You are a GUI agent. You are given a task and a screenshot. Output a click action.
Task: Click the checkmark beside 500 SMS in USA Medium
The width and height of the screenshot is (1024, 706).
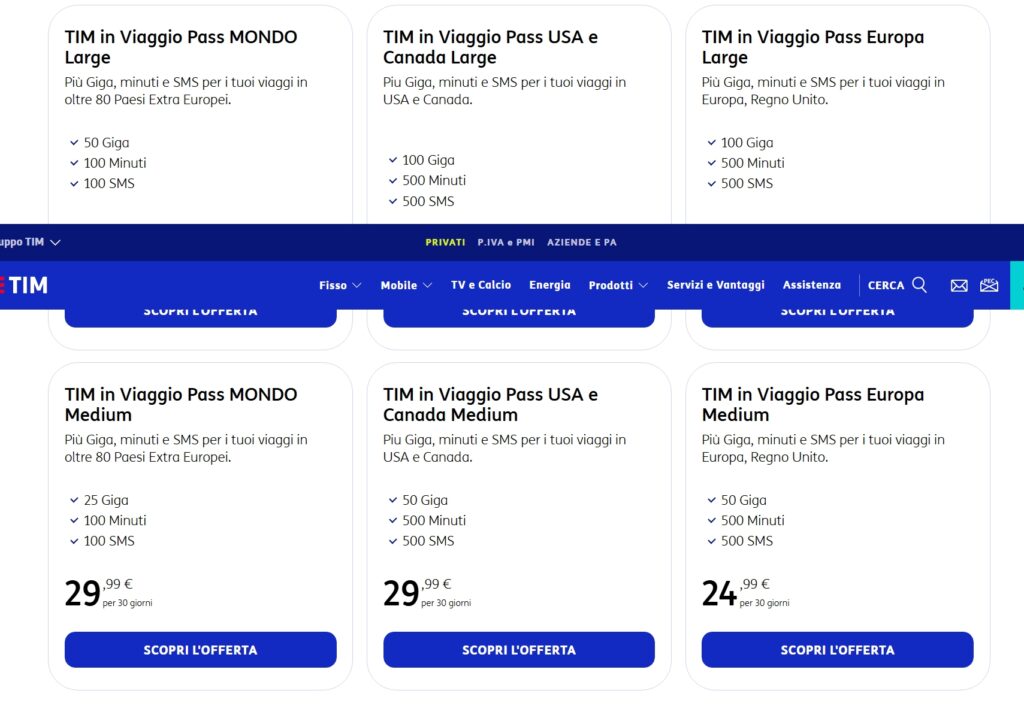click(392, 541)
